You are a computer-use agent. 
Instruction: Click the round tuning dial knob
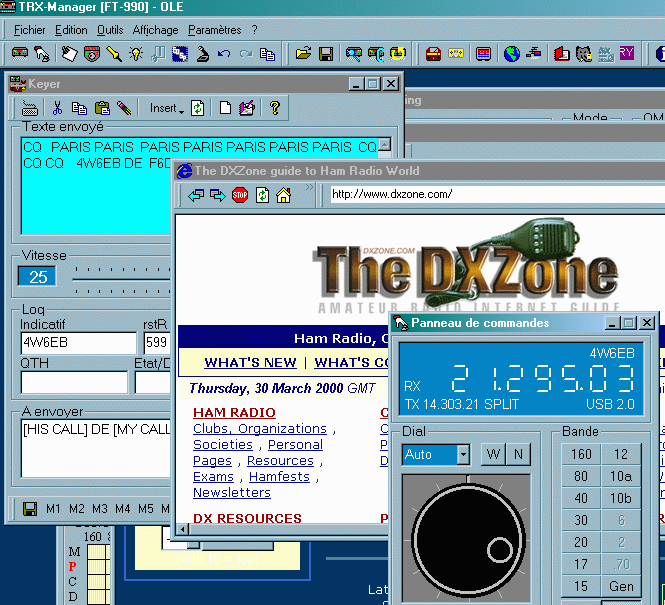coord(468,541)
